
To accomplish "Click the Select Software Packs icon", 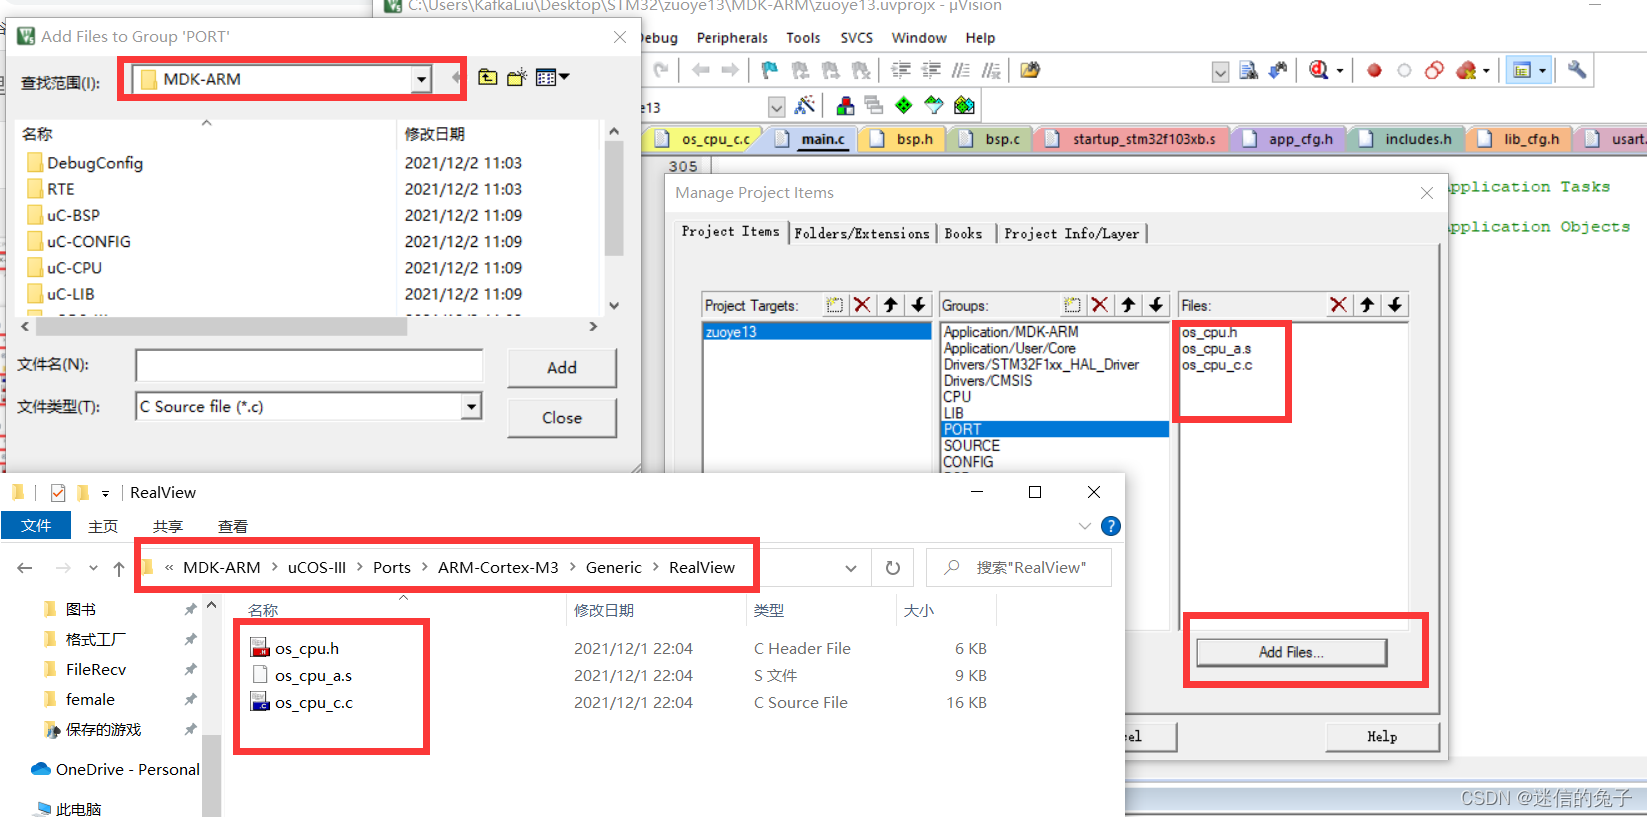I will 934,105.
